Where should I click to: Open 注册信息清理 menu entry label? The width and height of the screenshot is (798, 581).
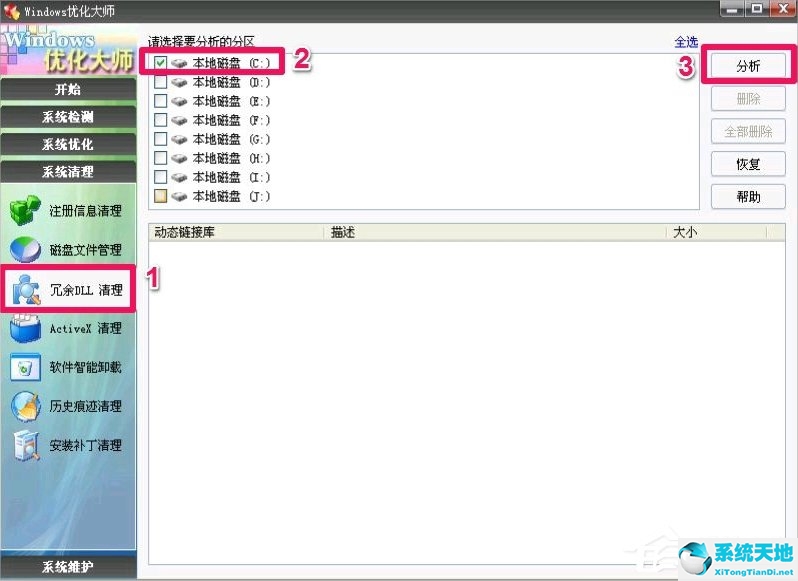(x=86, y=211)
